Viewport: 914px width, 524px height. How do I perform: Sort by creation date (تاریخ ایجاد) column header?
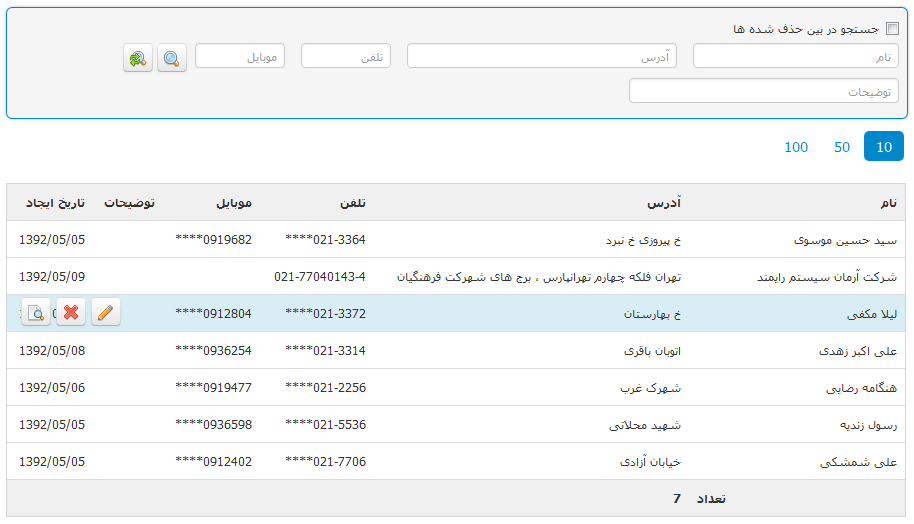(x=54, y=203)
